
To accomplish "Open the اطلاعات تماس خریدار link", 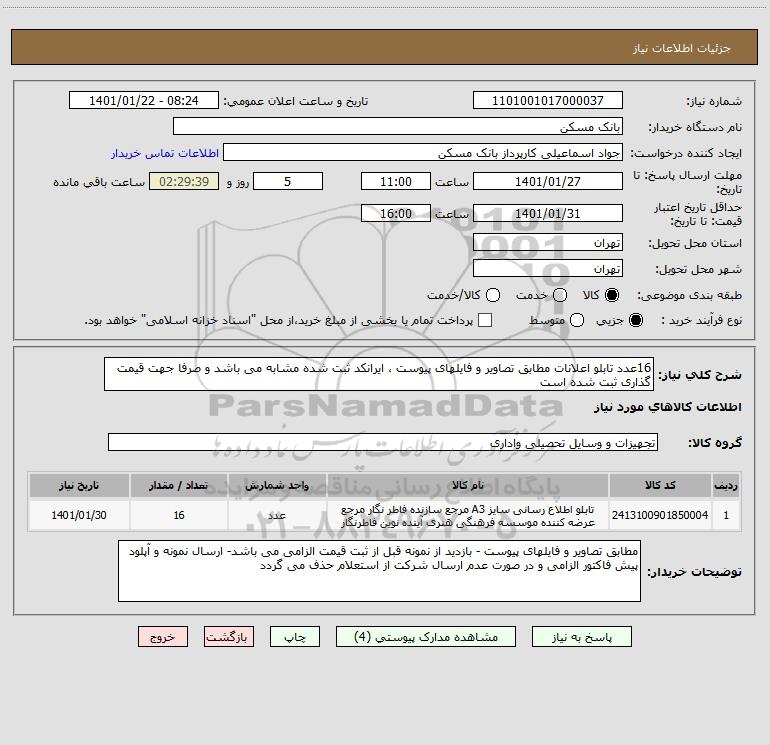I will tap(165, 153).
